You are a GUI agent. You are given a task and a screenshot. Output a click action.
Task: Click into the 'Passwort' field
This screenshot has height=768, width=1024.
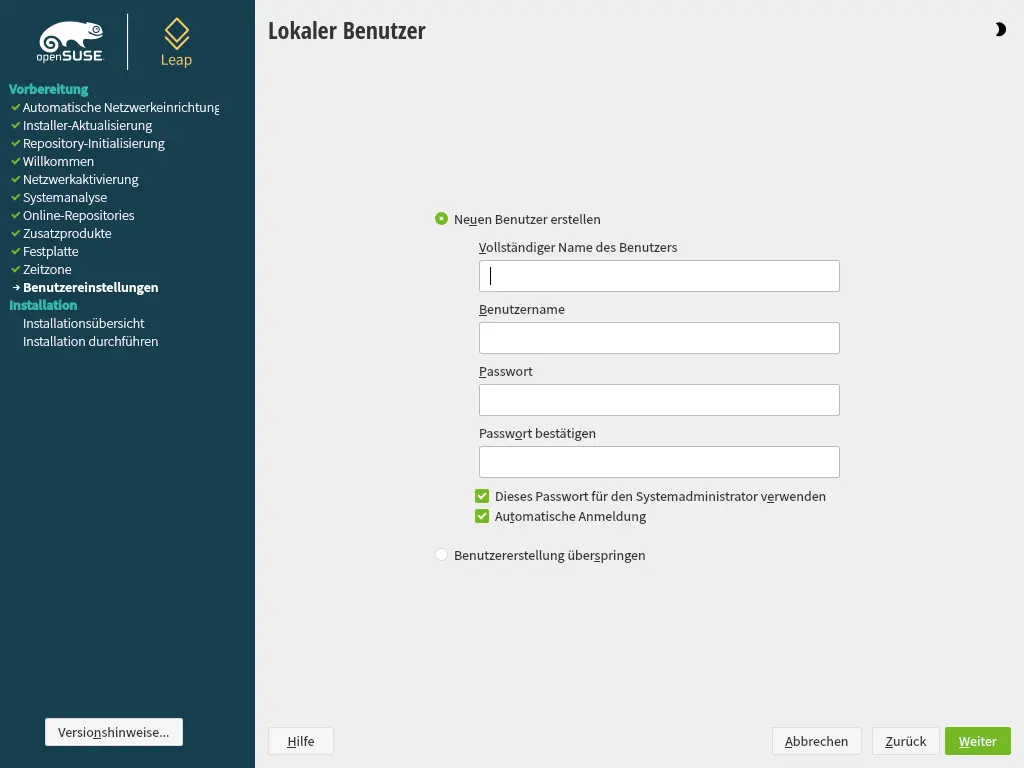[659, 400]
